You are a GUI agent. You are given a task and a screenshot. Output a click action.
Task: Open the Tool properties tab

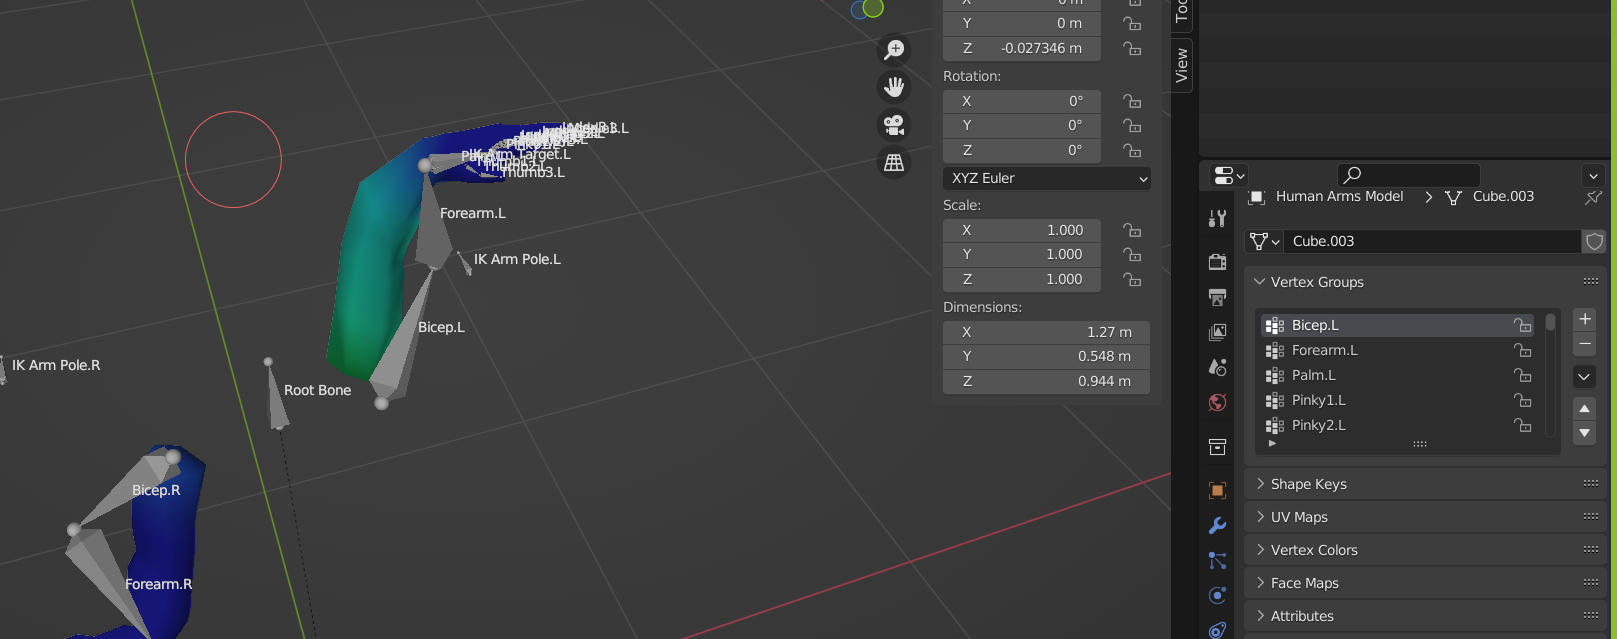point(1217,219)
